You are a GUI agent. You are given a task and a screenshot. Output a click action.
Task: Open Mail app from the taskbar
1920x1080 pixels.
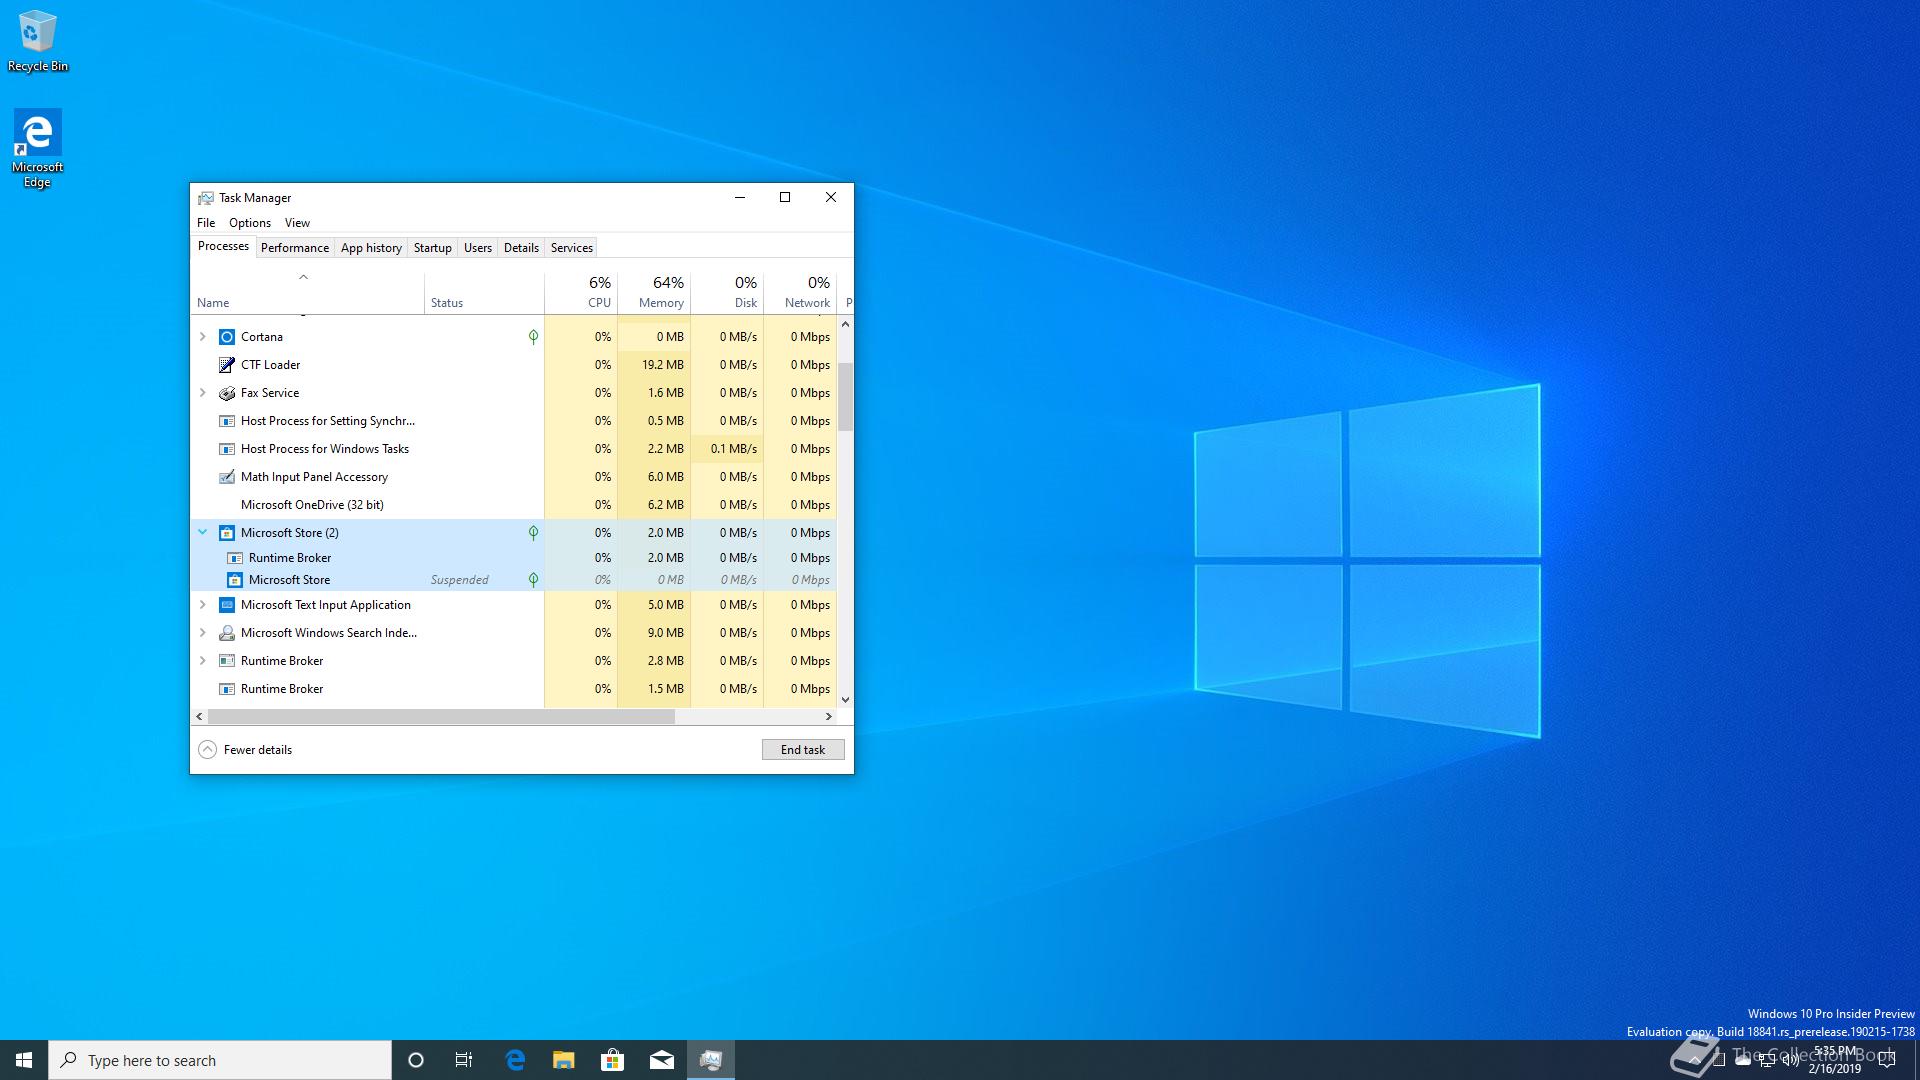[x=662, y=1060]
